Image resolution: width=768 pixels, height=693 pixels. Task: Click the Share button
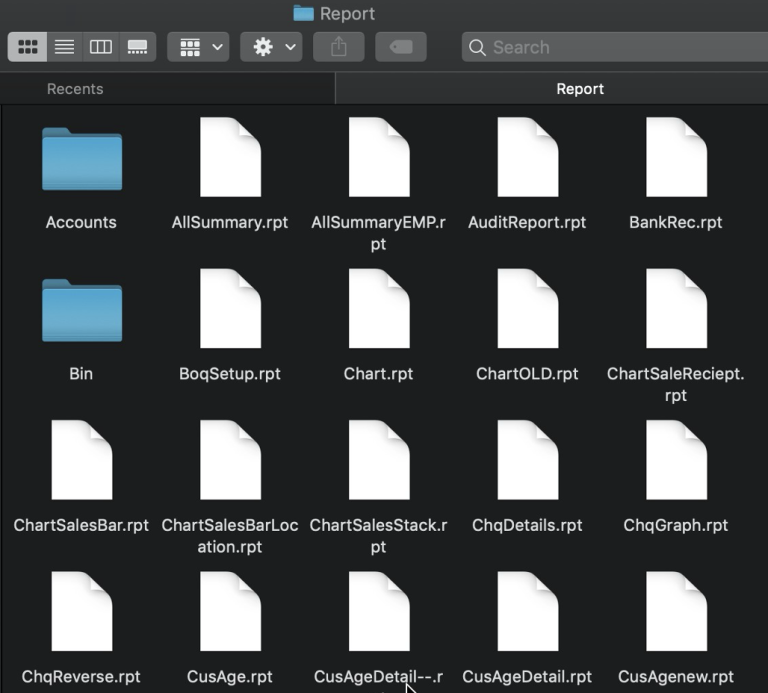(338, 47)
